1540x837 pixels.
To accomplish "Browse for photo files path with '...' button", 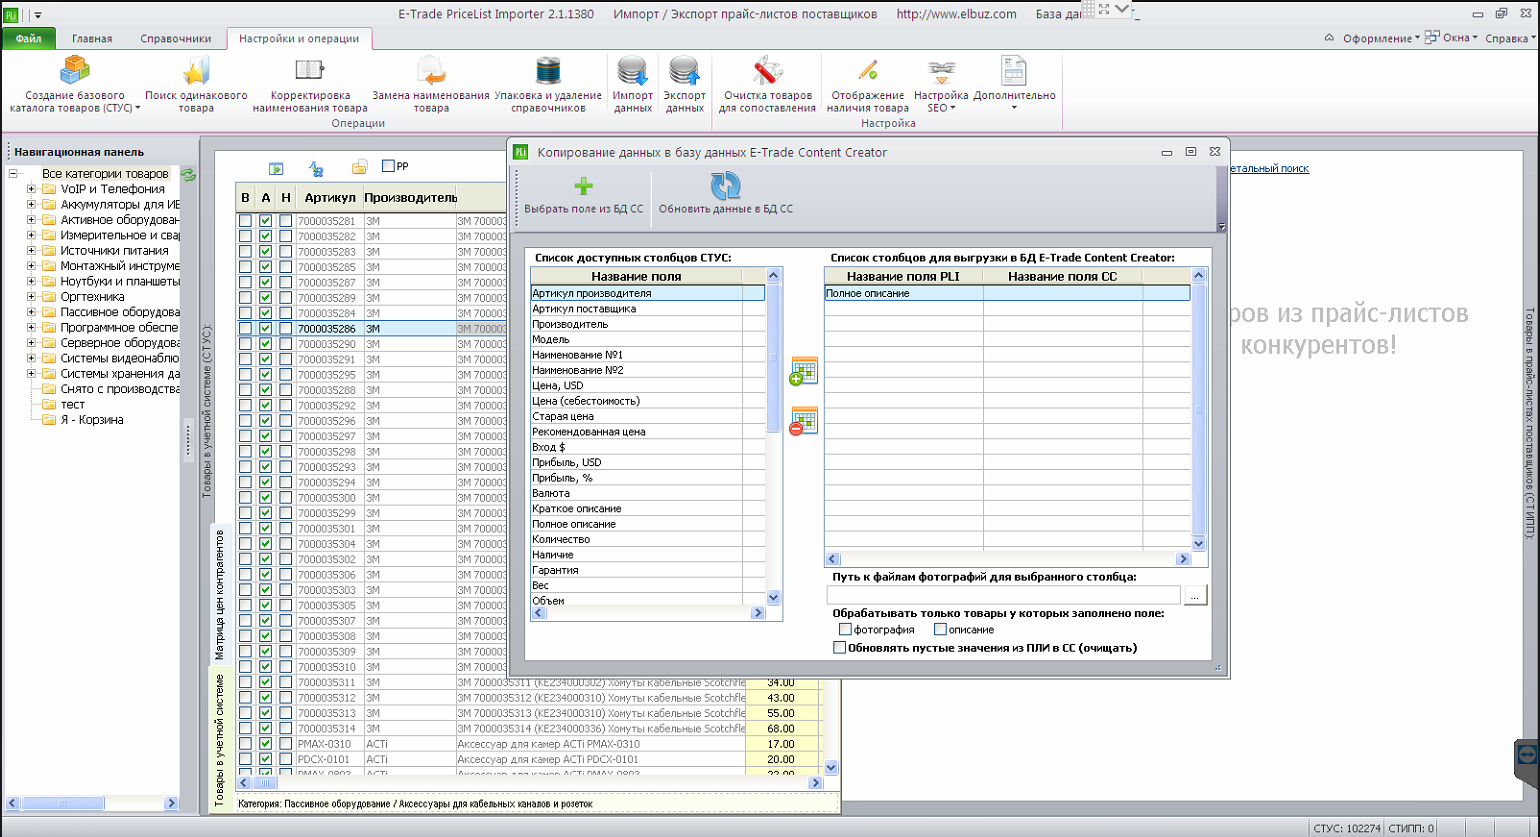I will click(x=1195, y=596).
